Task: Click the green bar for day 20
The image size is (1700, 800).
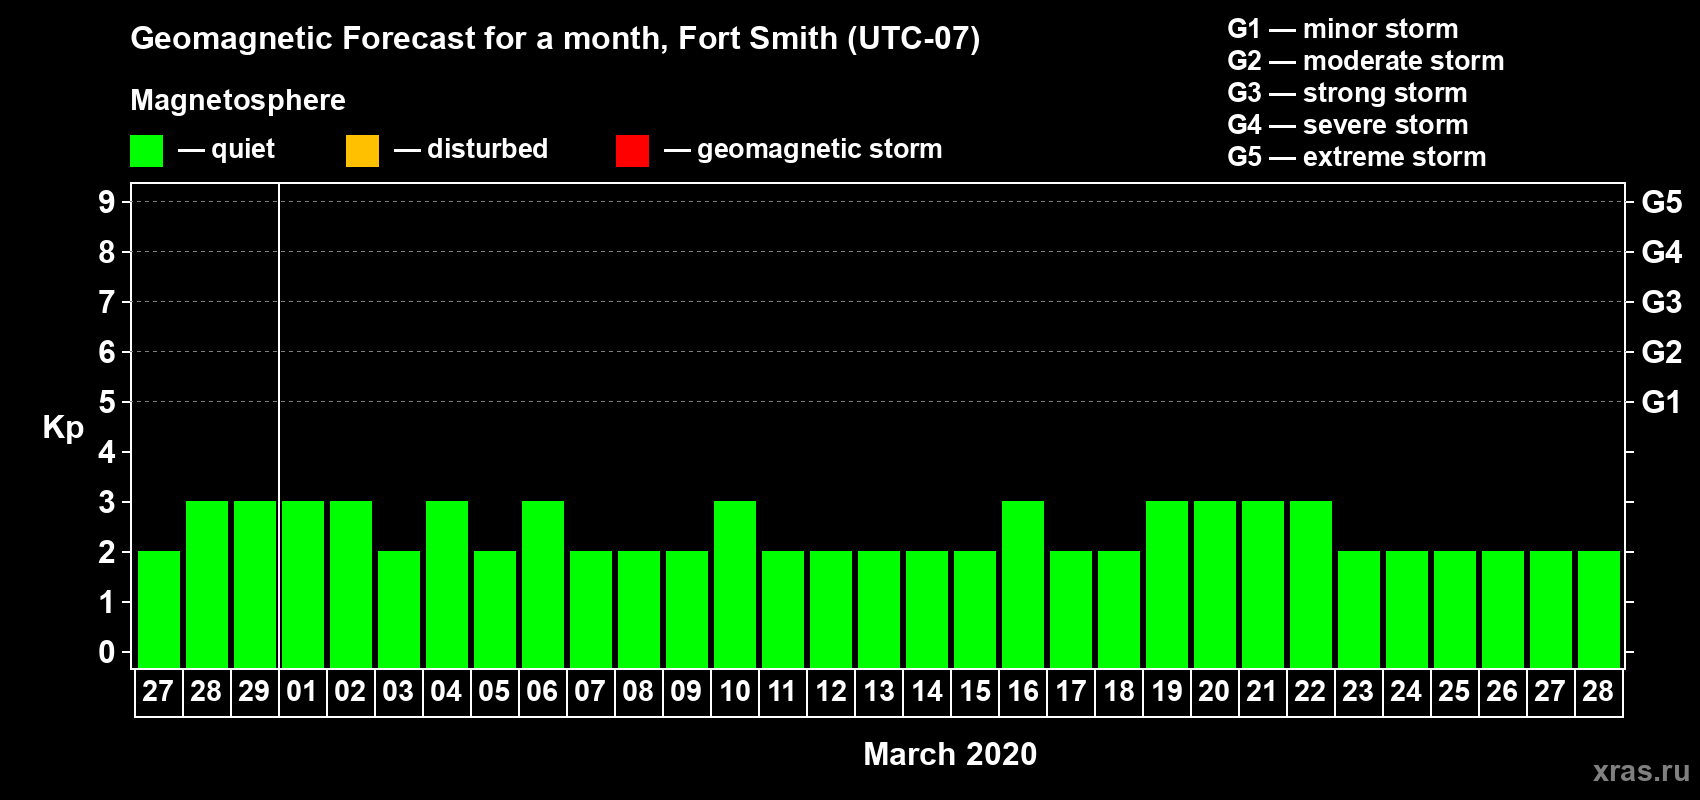Action: click(1215, 584)
